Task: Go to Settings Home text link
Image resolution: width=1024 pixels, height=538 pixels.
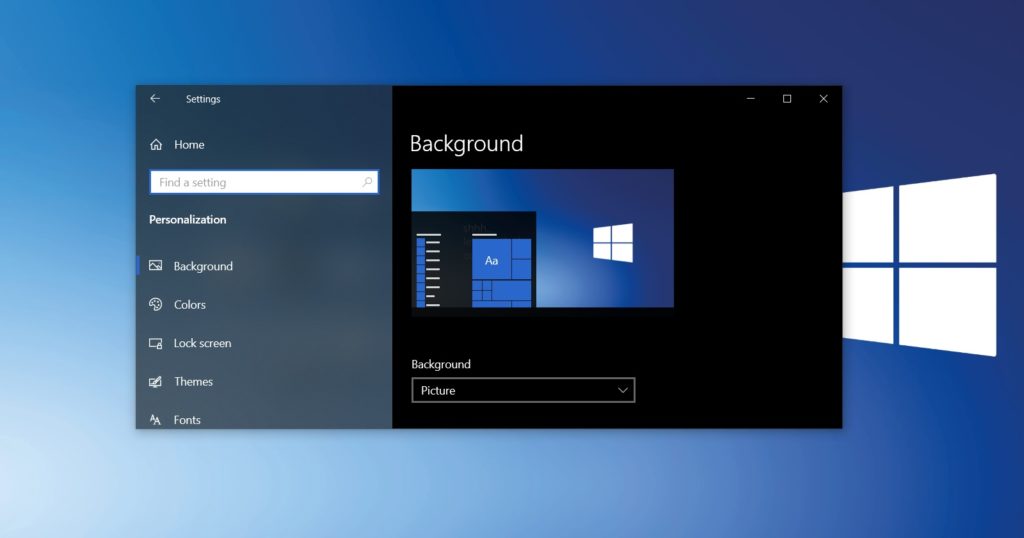Action: (x=189, y=145)
